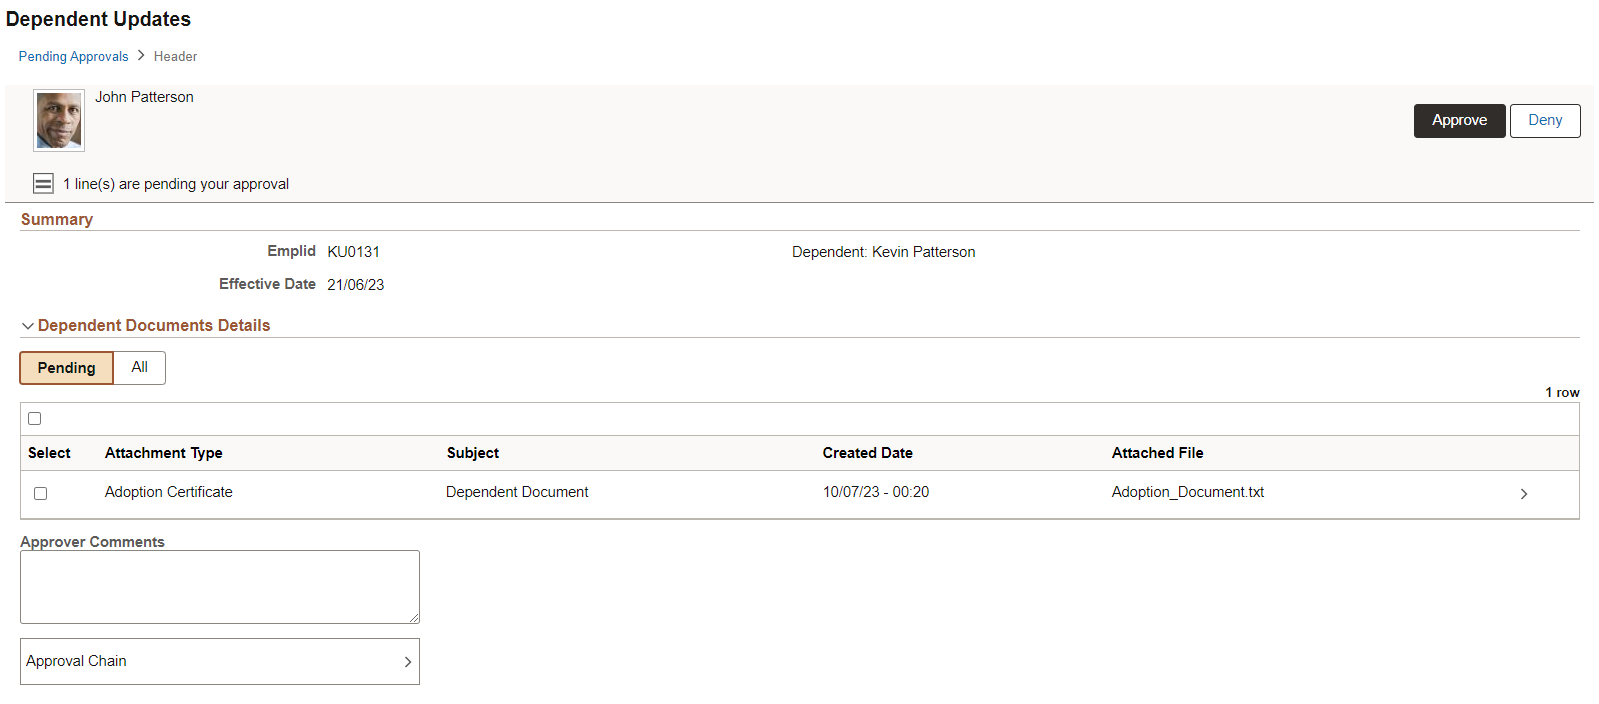Click the Emplid value KU0131
The height and width of the screenshot is (704, 1599).
(354, 252)
